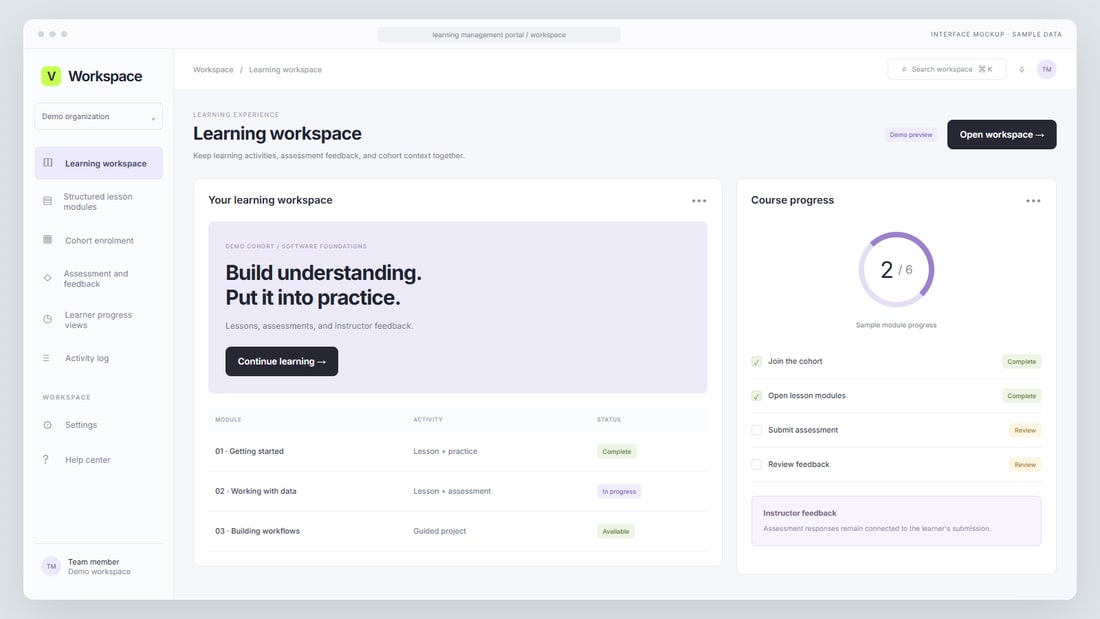This screenshot has height=619, width=1100.
Task: Toggle the Join the cohort checkbox
Action: [x=756, y=361]
